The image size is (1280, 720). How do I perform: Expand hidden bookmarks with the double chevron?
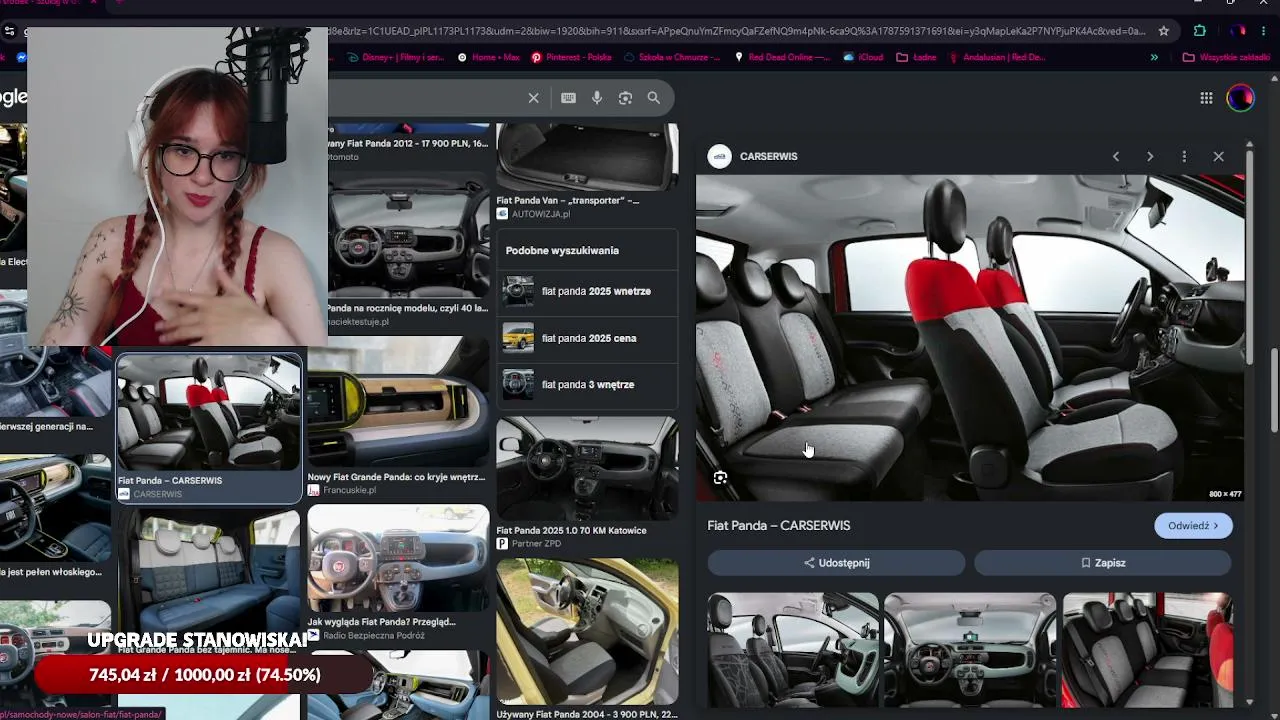pos(1154,58)
